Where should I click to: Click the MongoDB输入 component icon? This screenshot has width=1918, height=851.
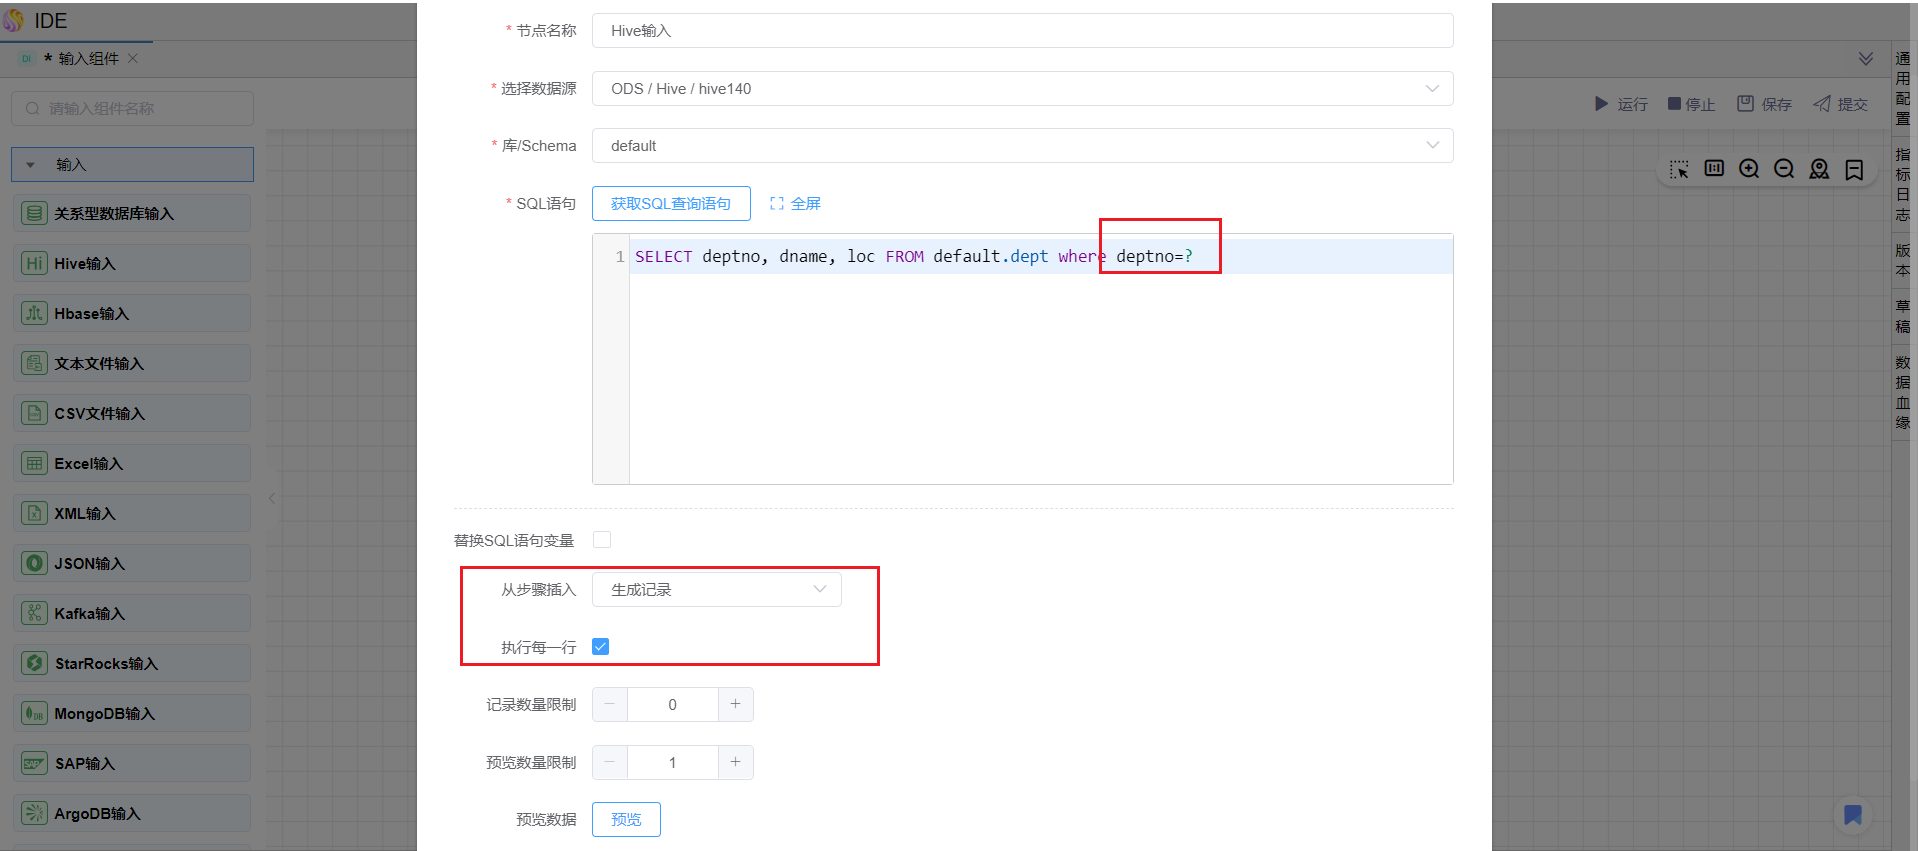point(35,714)
